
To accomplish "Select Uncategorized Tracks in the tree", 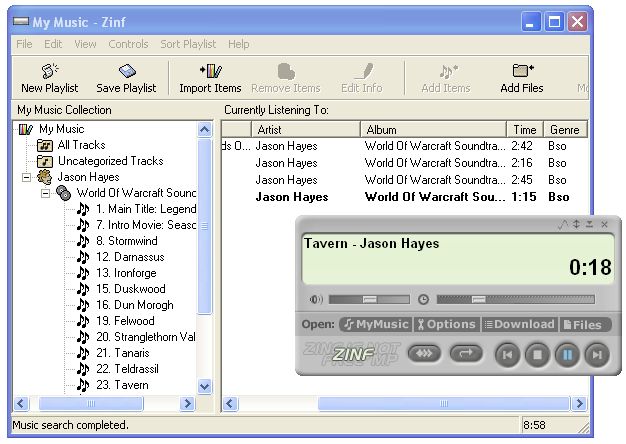I will point(111,161).
